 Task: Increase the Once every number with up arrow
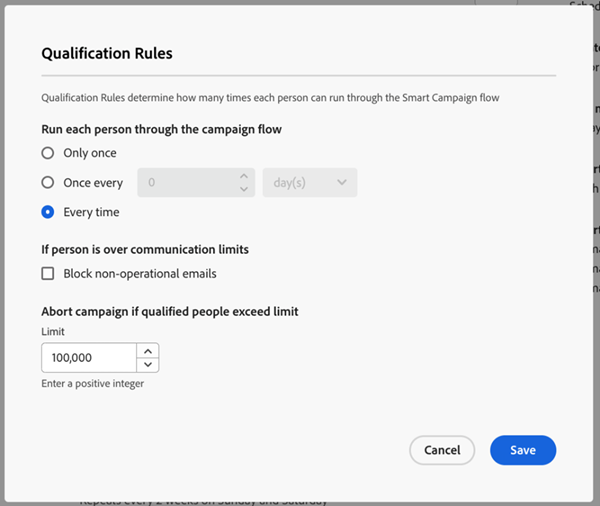tap(244, 176)
